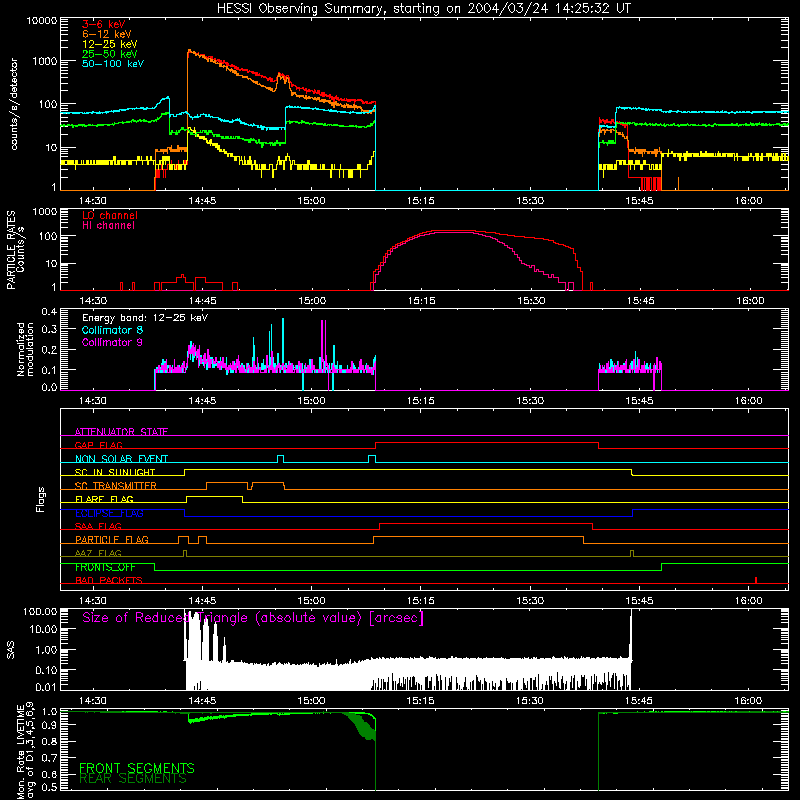Click the 'BAD_PACKETS' flag label
The height and width of the screenshot is (800, 800).
coord(109,580)
